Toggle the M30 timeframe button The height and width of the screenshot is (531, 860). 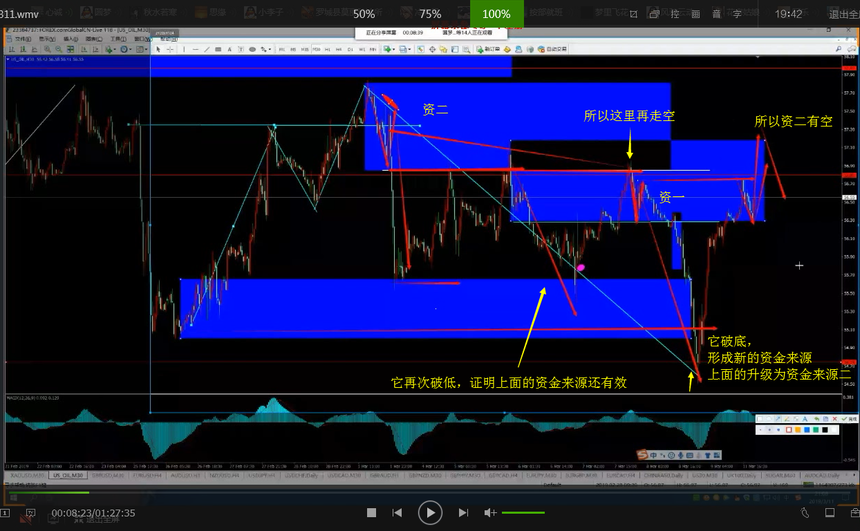tap(316, 49)
